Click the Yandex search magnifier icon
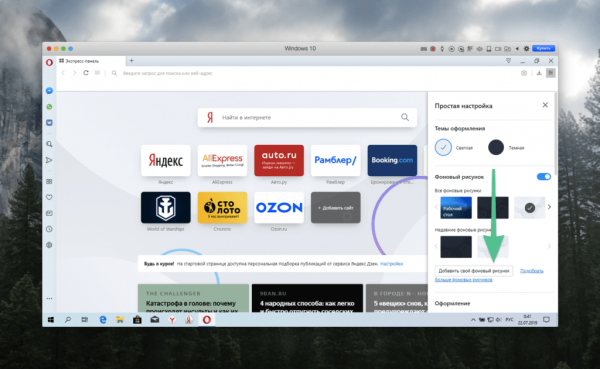Viewport: 600px width, 369px height. (x=405, y=117)
